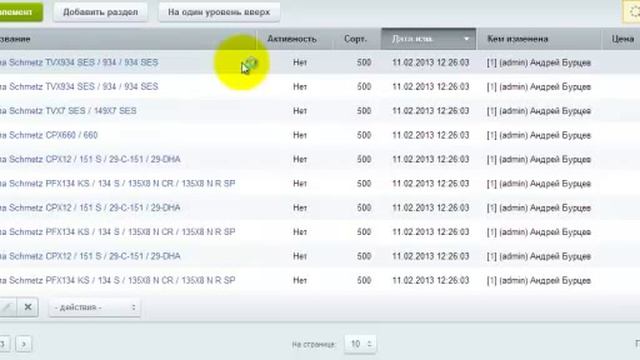Select 'Нет' in the TVX7 SES row
This screenshot has height=360, width=640.
coord(300,111)
